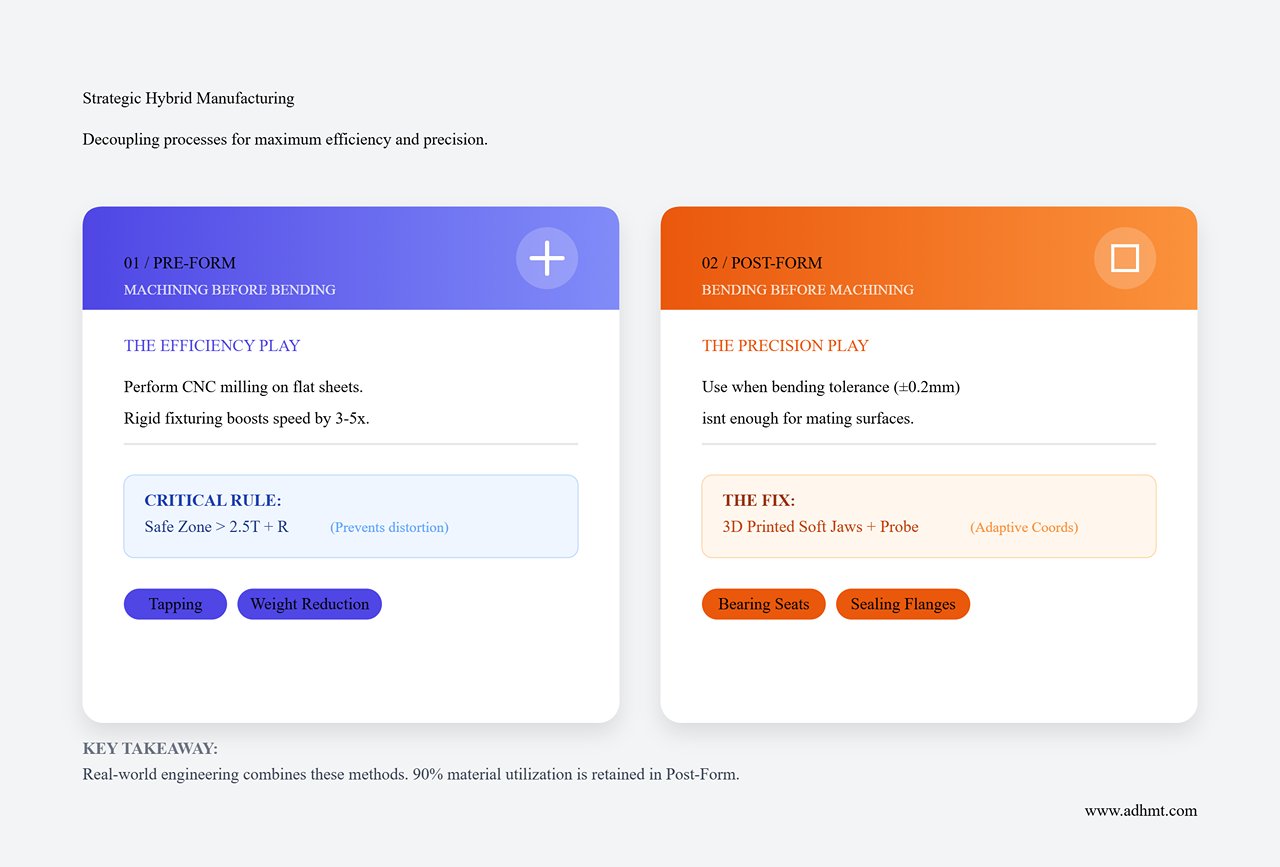Select the Tapping tag pill
This screenshot has height=867, width=1280.
[x=175, y=604]
